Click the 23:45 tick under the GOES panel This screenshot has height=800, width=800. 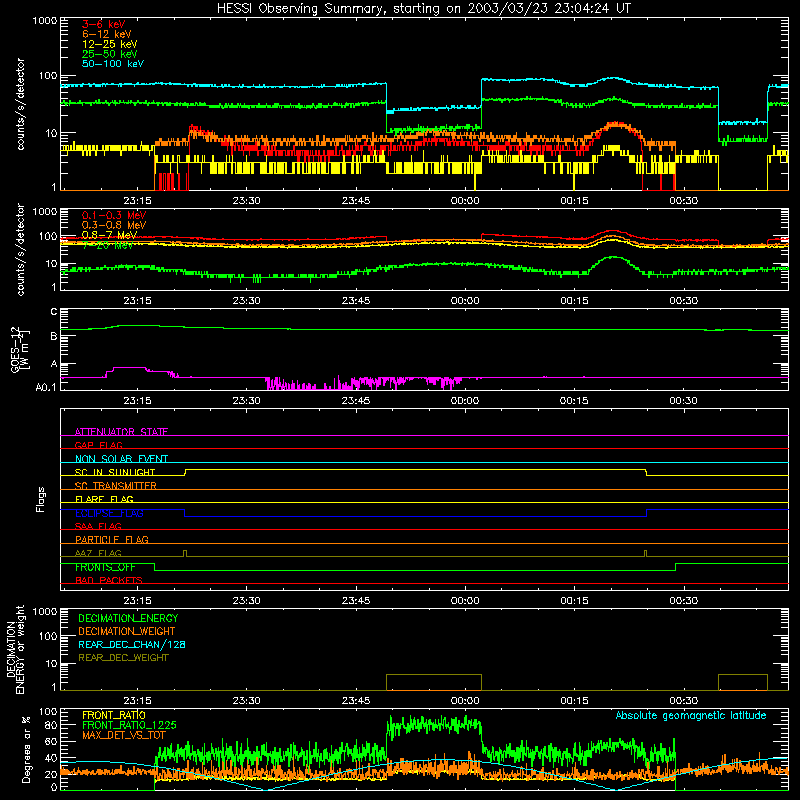(x=356, y=401)
